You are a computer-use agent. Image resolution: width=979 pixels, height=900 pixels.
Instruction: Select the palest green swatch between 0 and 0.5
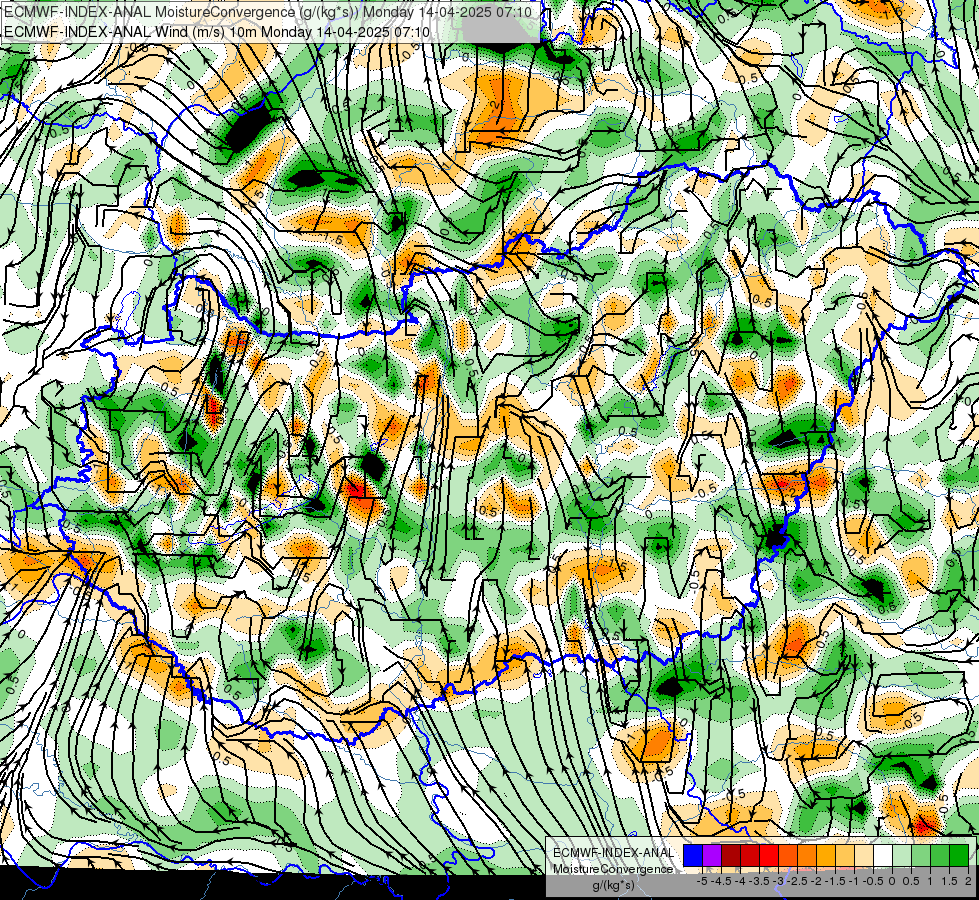coord(902,855)
